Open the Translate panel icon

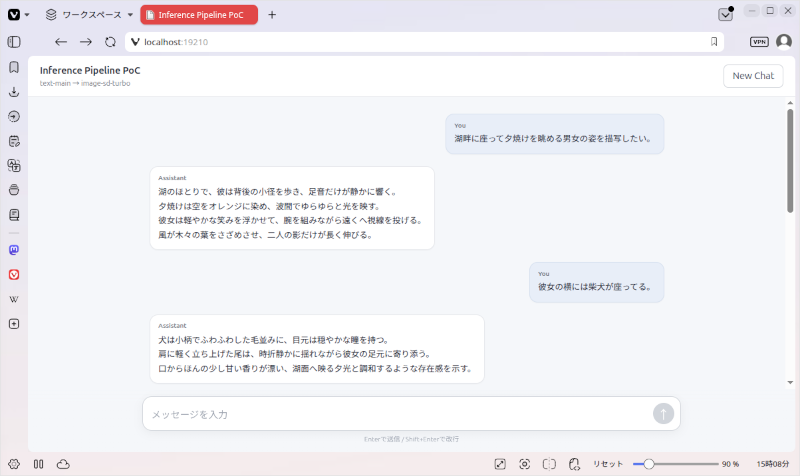point(14,165)
